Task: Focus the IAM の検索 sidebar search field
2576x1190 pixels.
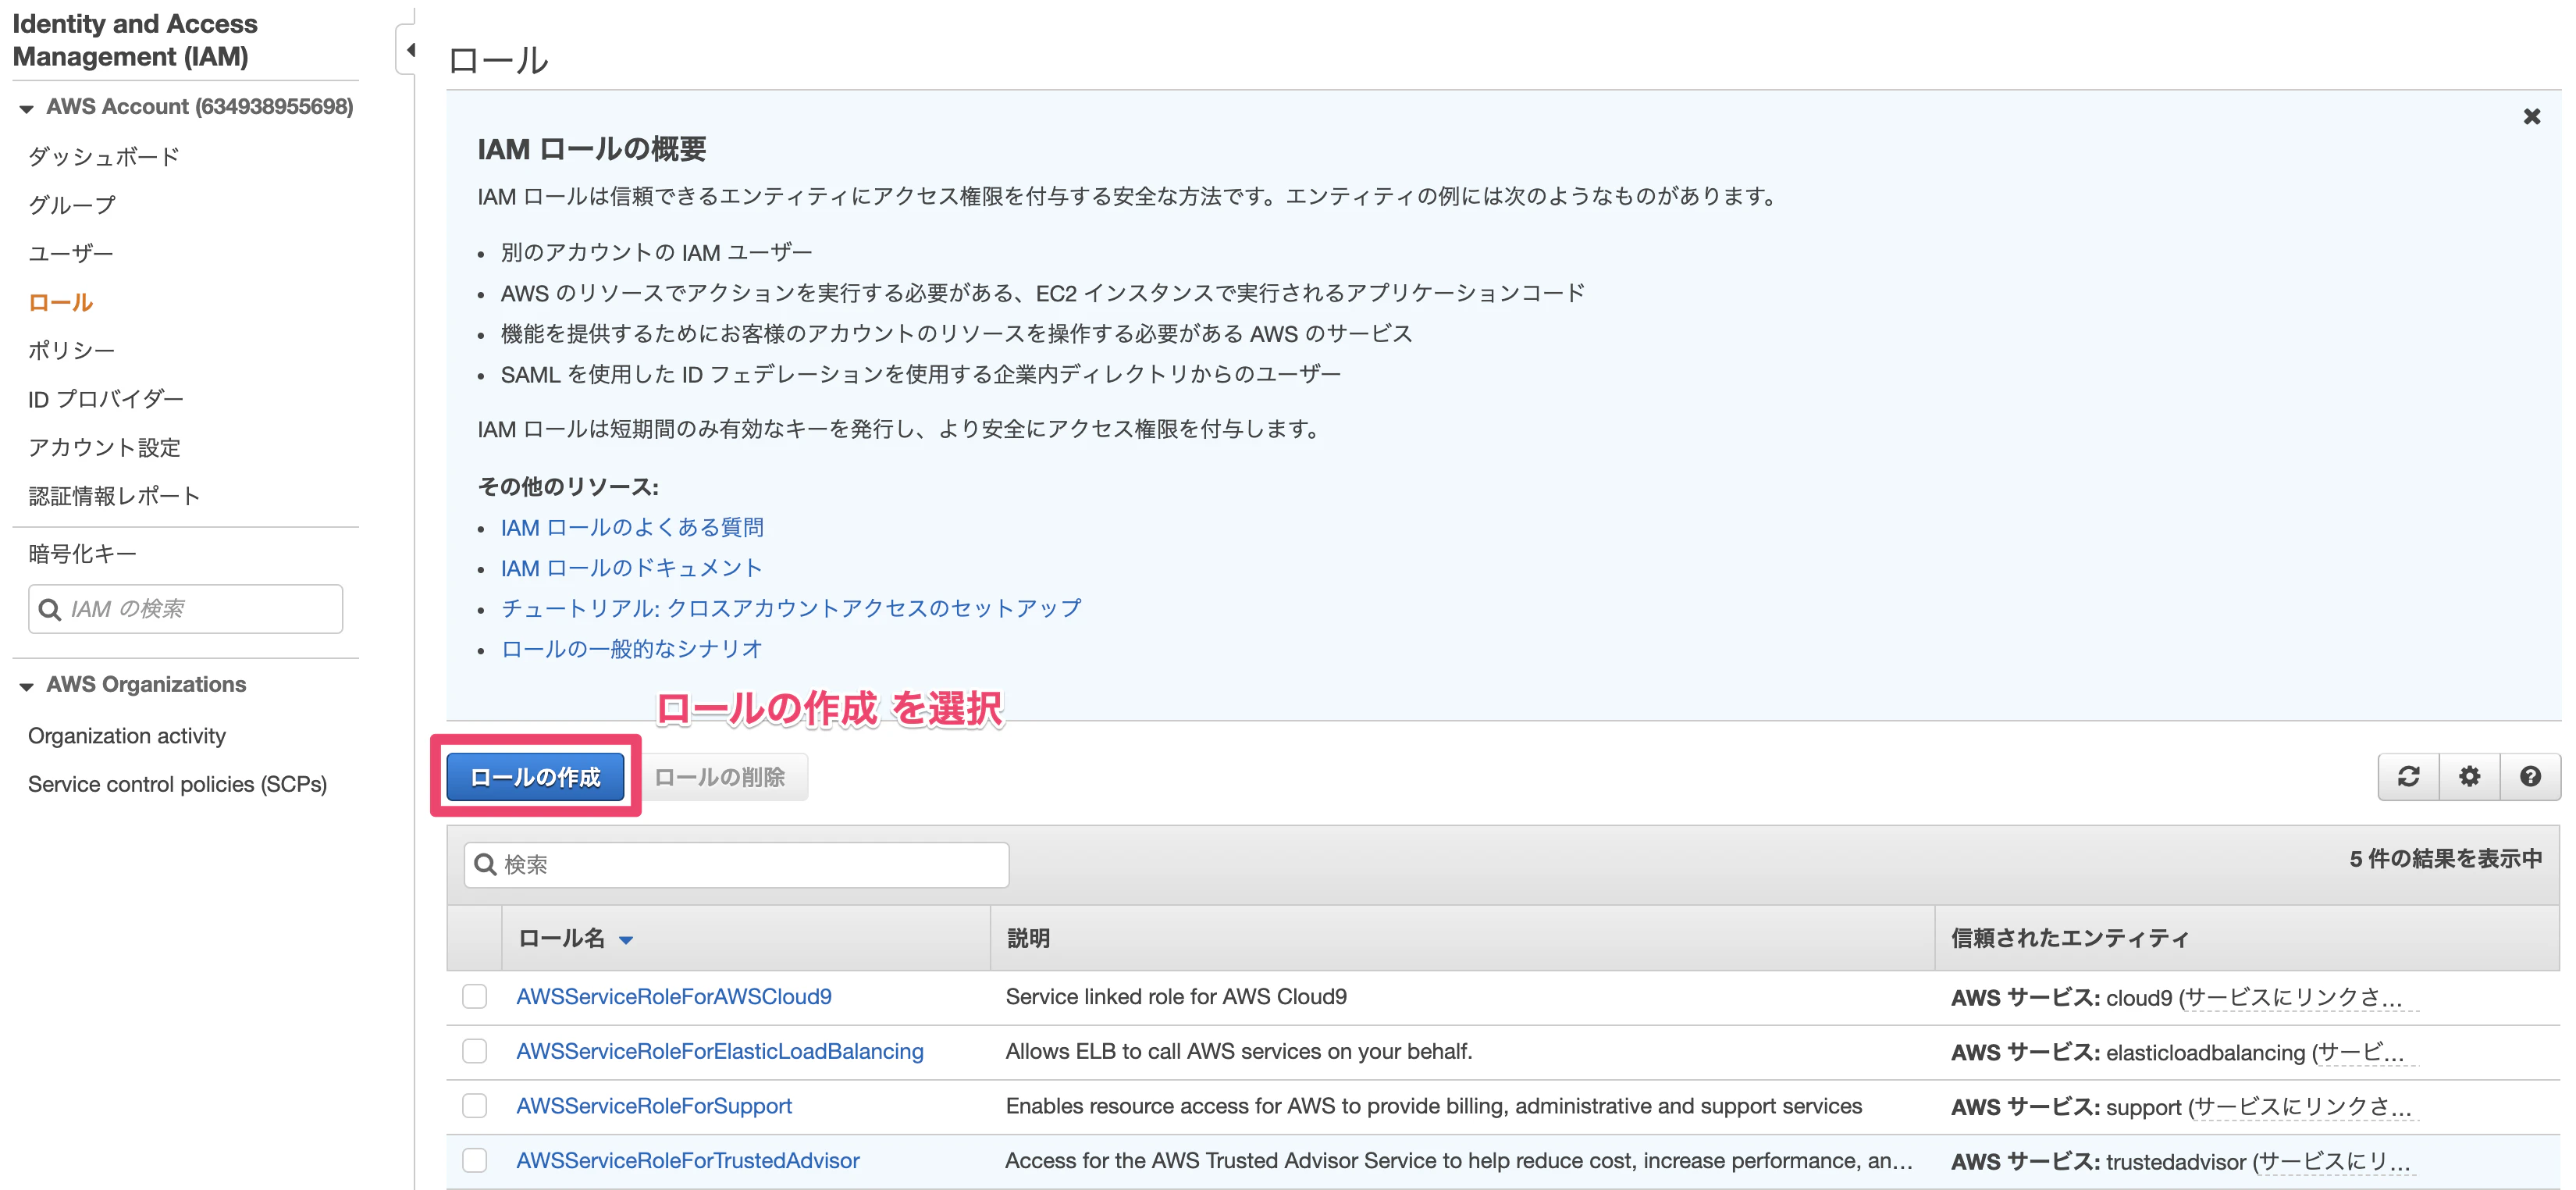Action: [x=186, y=609]
